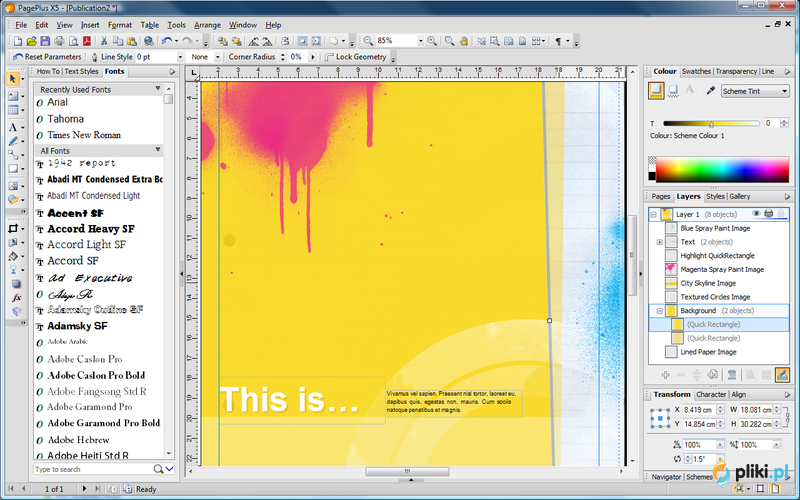800x500 pixels.
Task: Collapse the Recently Used Fonts section
Action: [158, 89]
